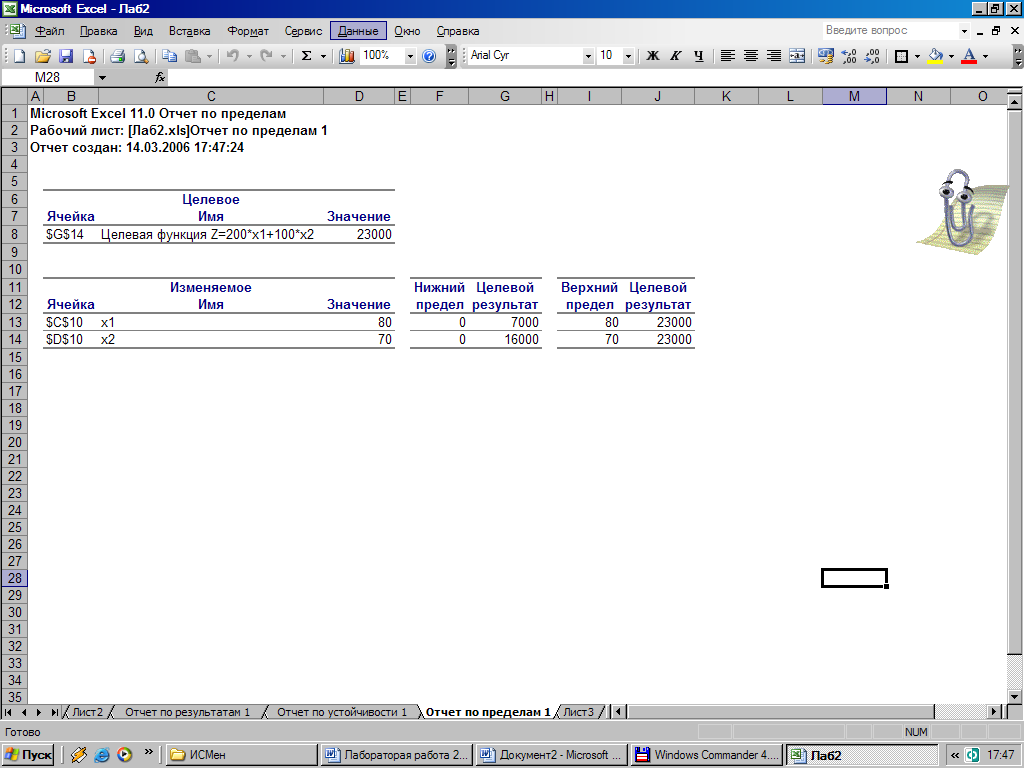Open the Данные menu
This screenshot has width=1024, height=768.
click(358, 31)
